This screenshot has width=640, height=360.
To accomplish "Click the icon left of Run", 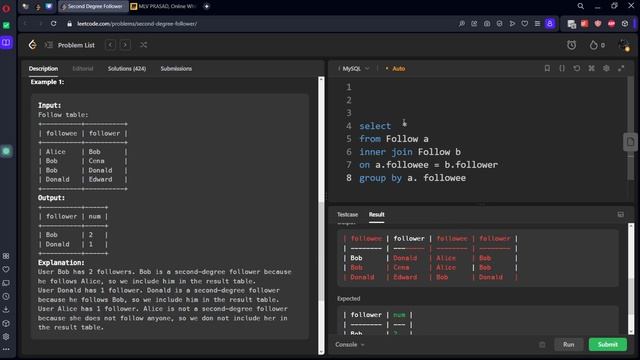I will (x=542, y=345).
